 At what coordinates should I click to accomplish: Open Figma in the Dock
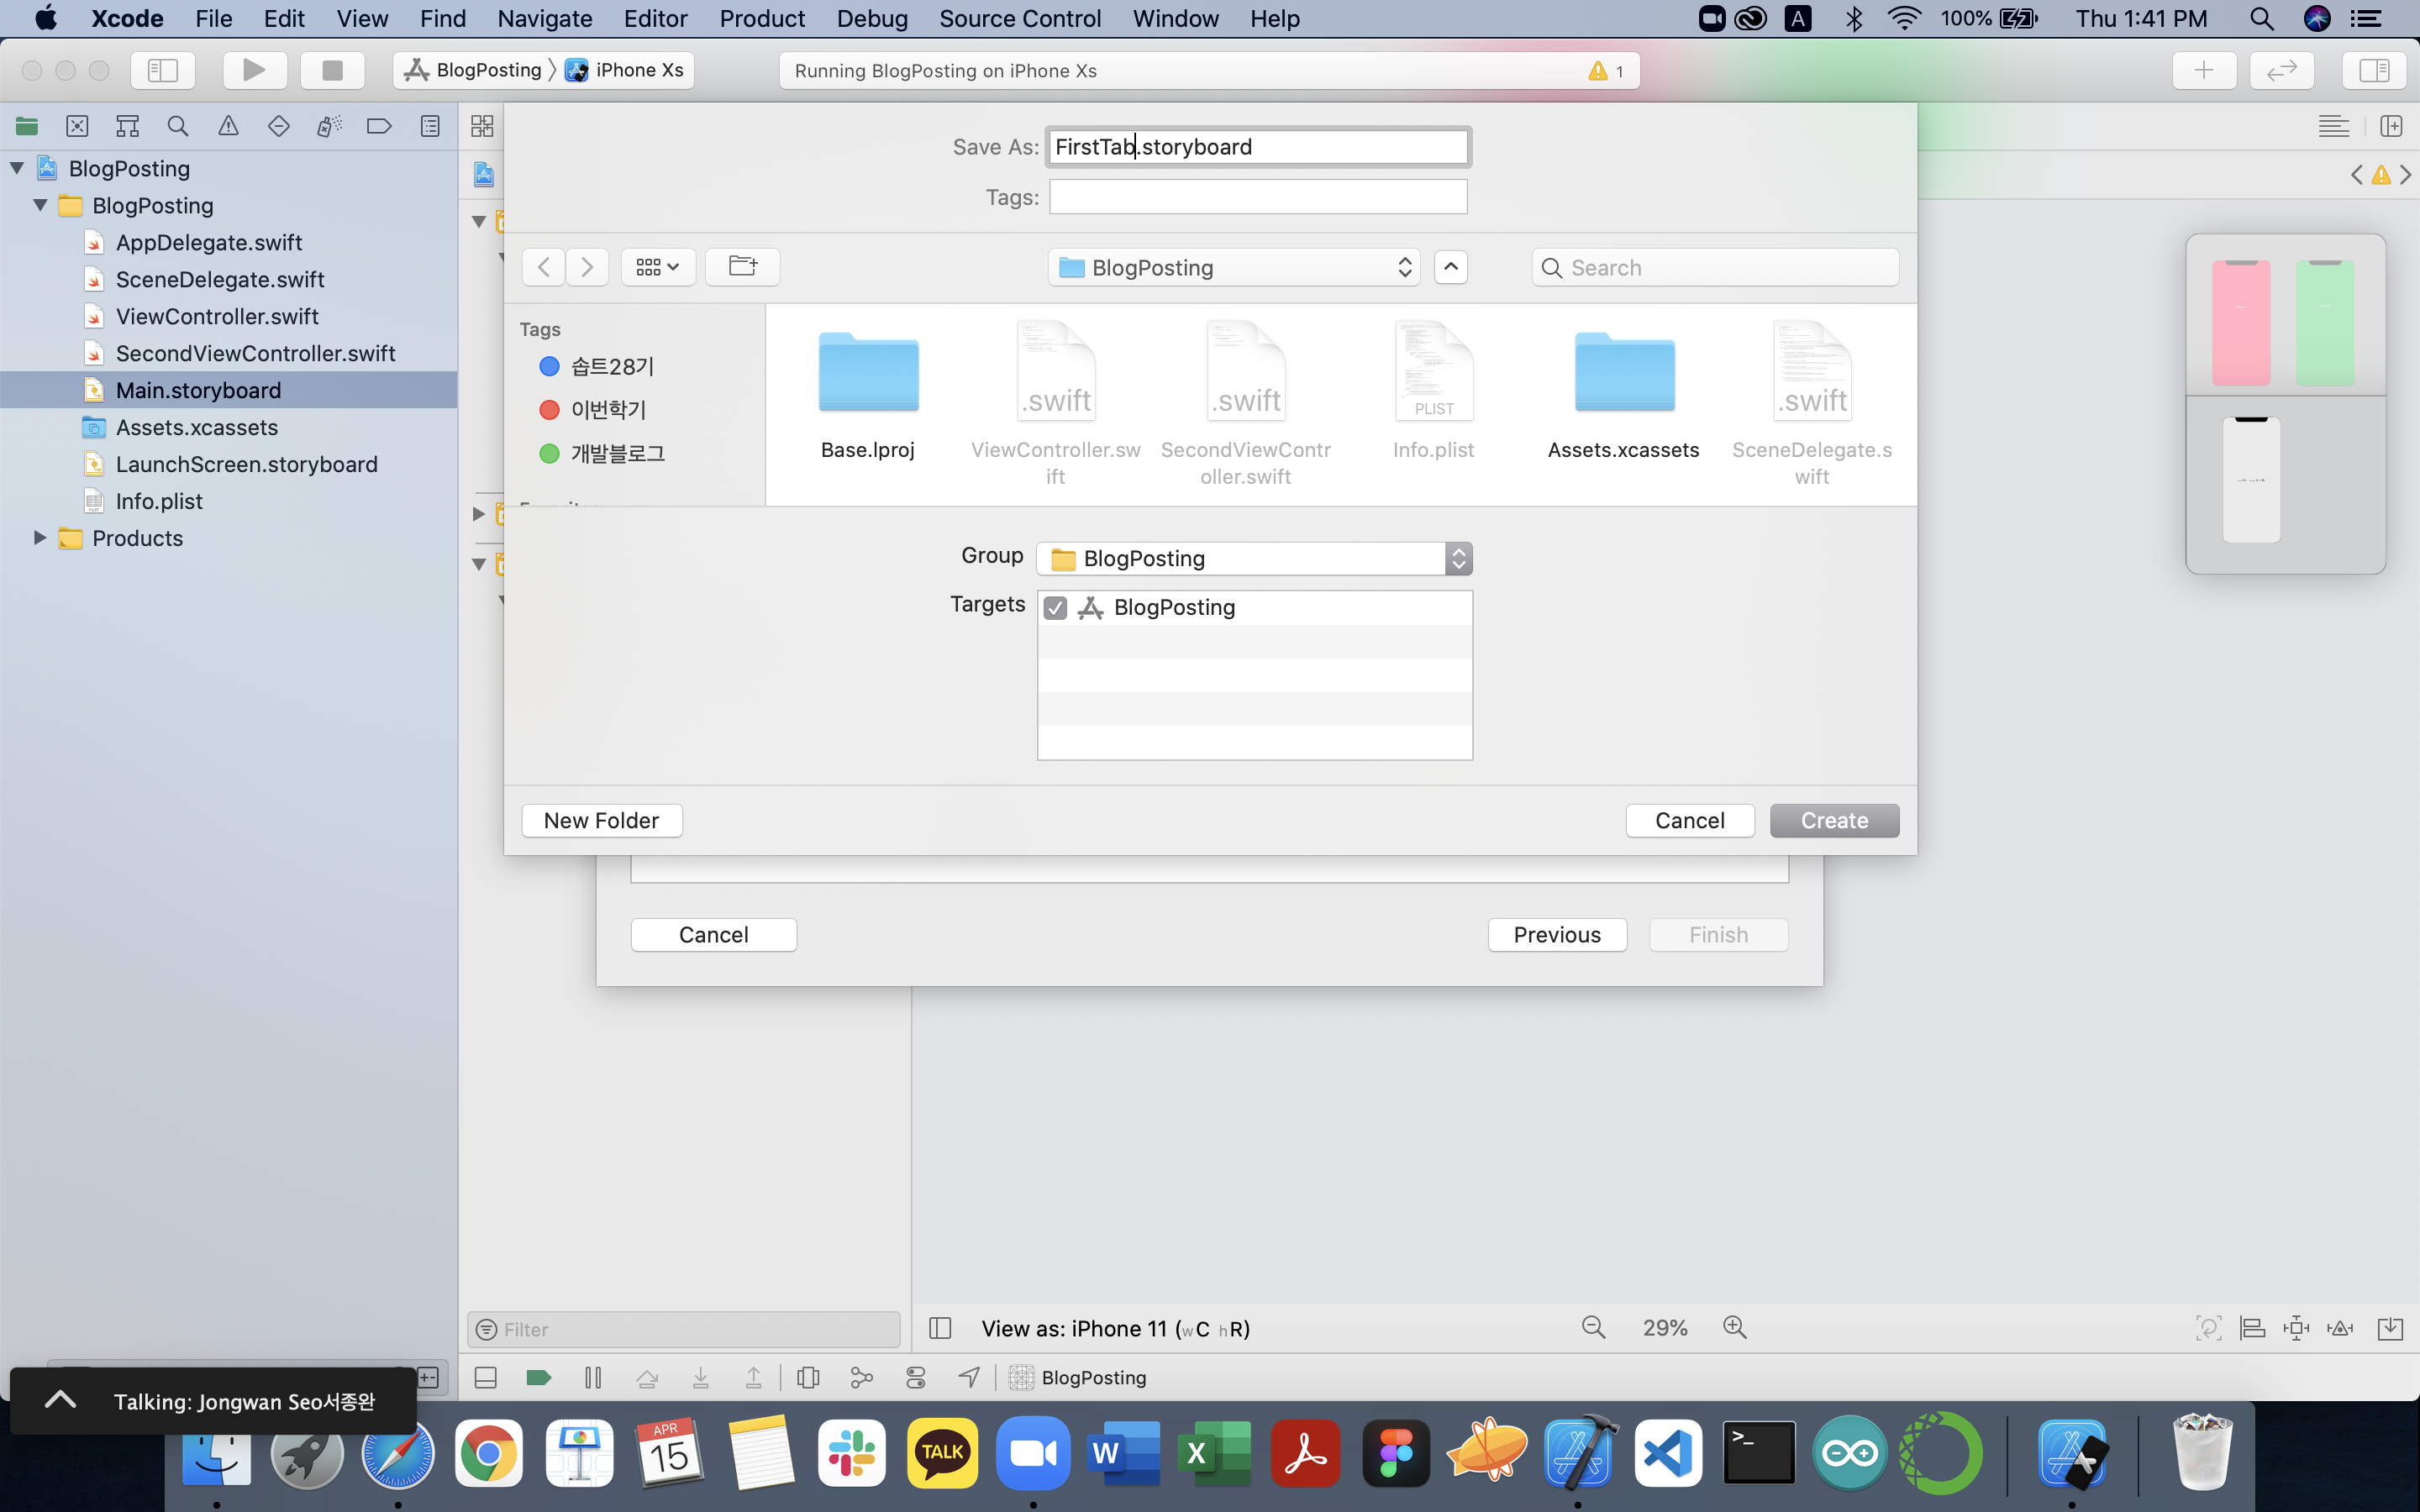(x=1396, y=1452)
